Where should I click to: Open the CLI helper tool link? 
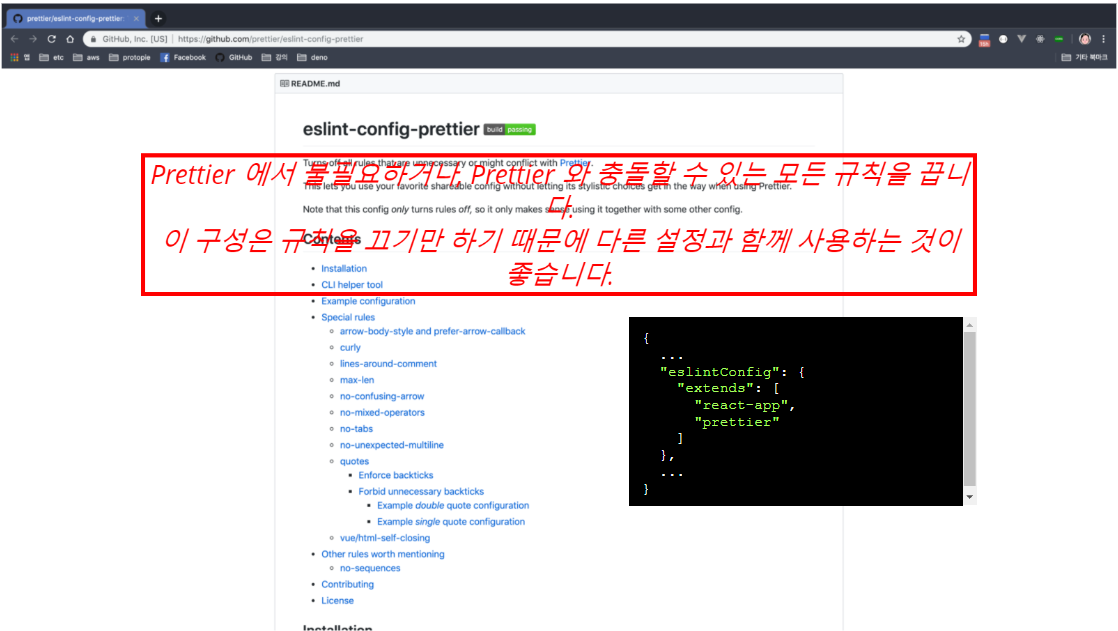pyautogui.click(x=352, y=284)
